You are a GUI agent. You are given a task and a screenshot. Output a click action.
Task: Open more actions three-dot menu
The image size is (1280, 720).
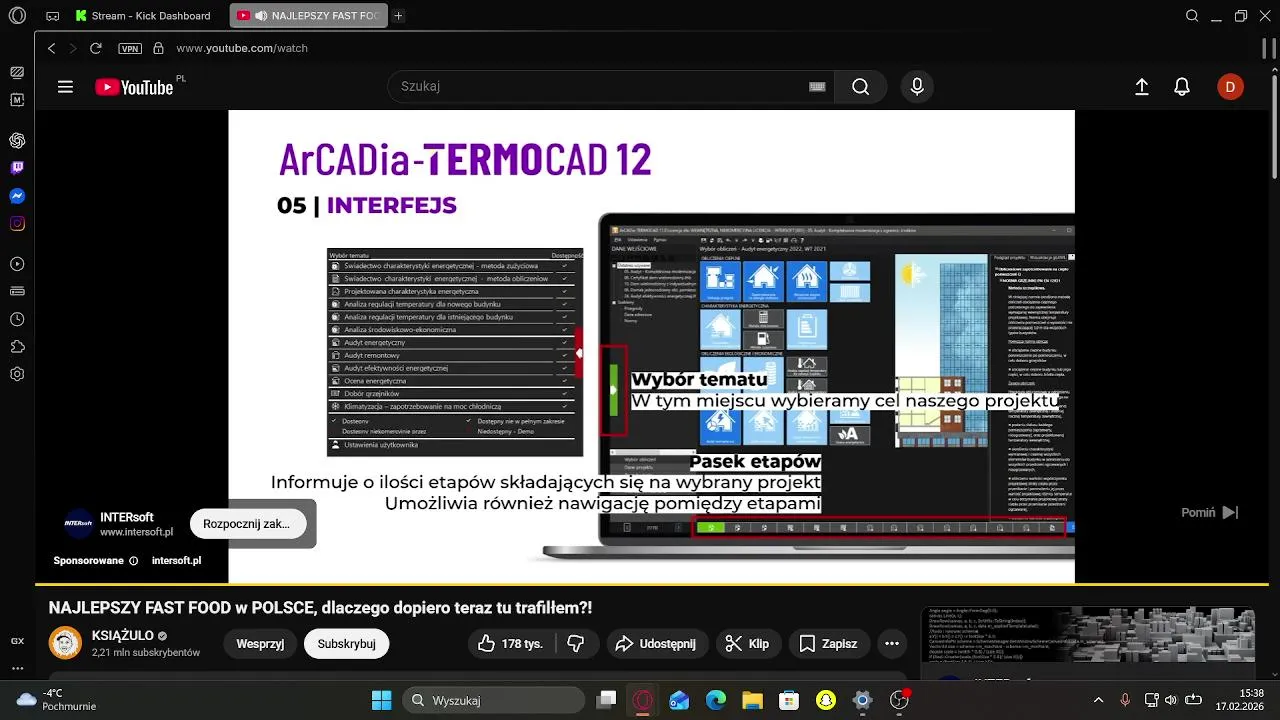[x=894, y=643]
